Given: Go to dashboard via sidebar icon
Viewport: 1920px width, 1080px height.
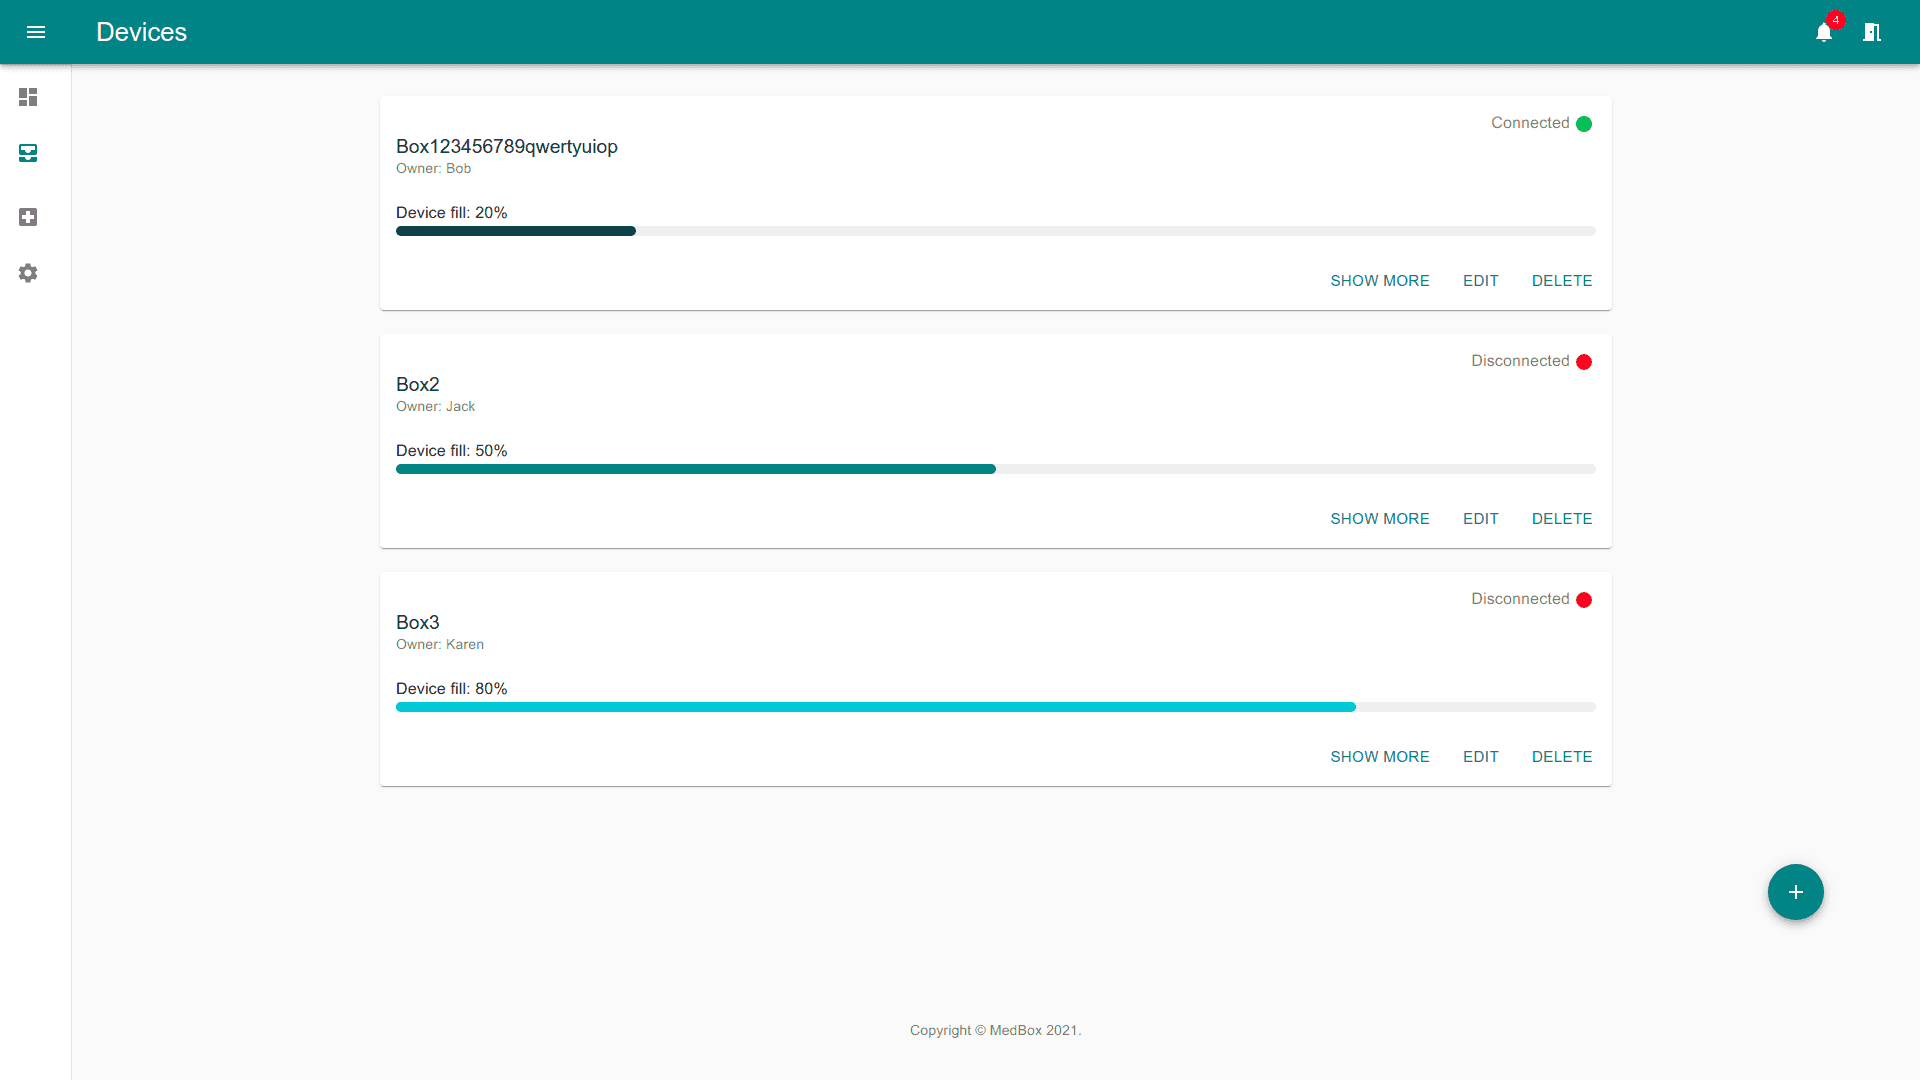Looking at the screenshot, I should coord(28,97).
